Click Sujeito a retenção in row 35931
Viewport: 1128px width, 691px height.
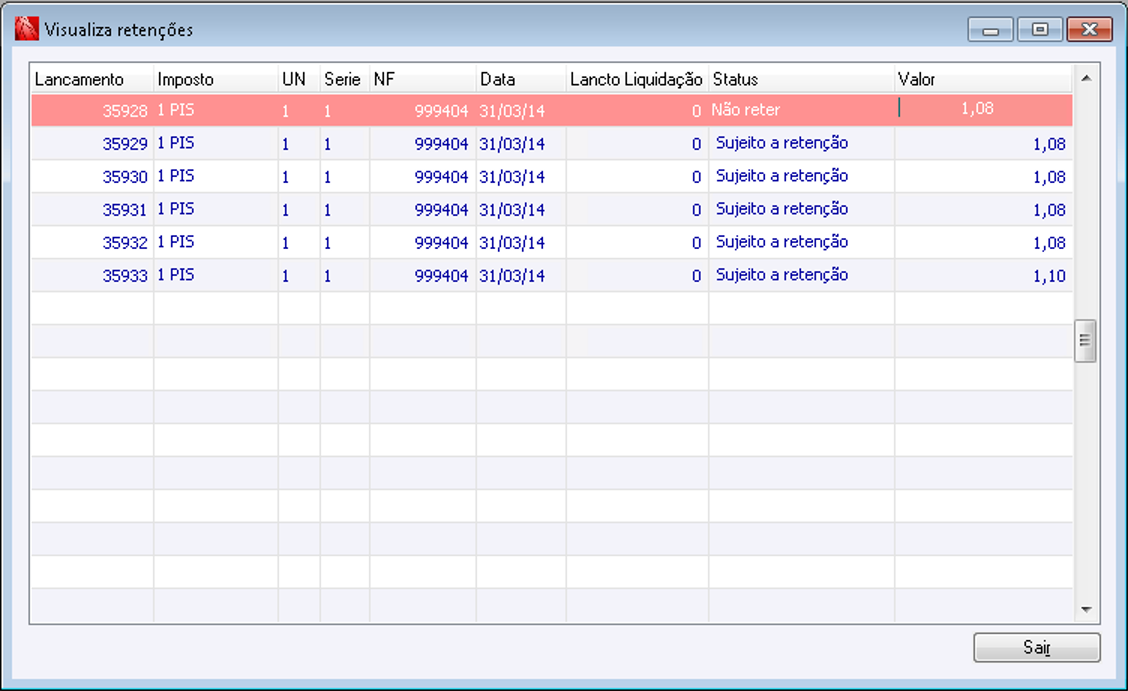[782, 209]
